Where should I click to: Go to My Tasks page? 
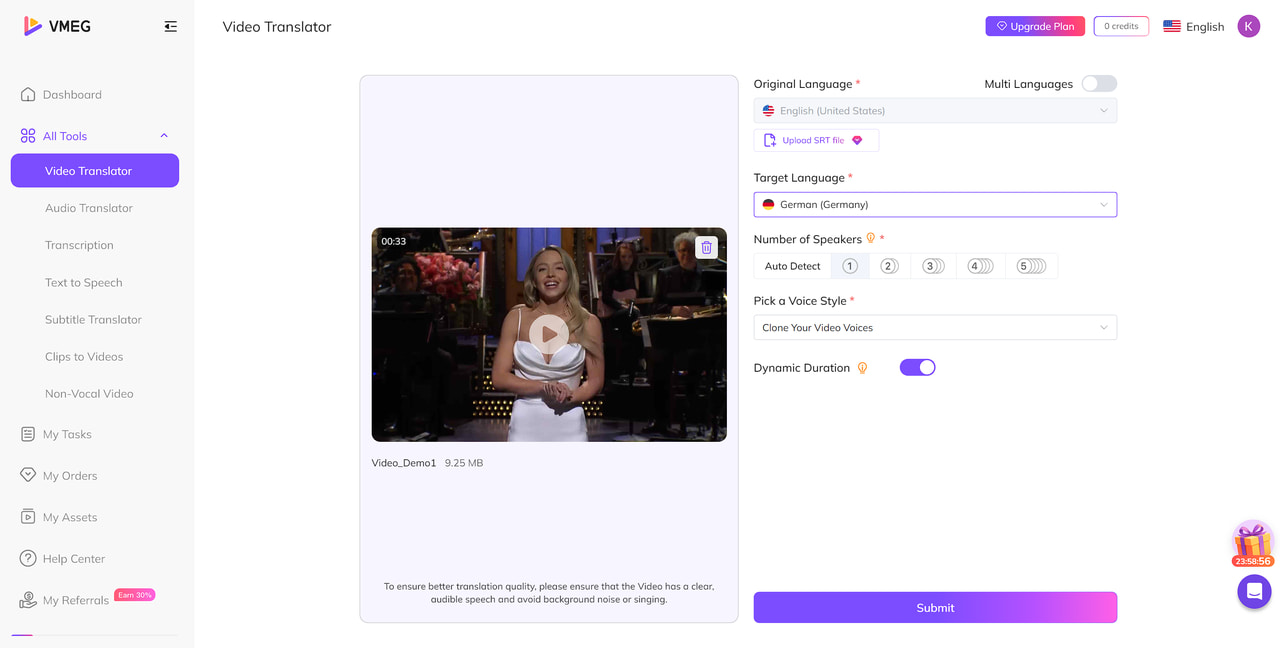pos(67,434)
